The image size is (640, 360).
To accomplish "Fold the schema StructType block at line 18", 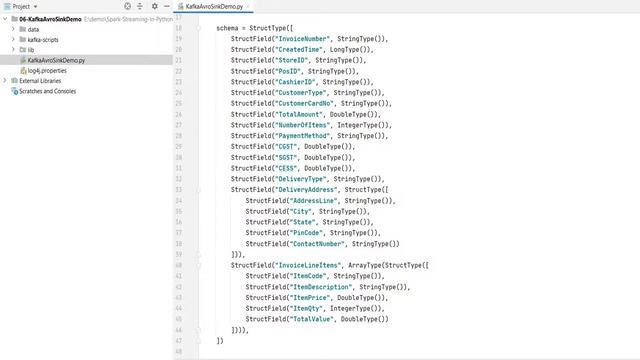I will (x=198, y=28).
